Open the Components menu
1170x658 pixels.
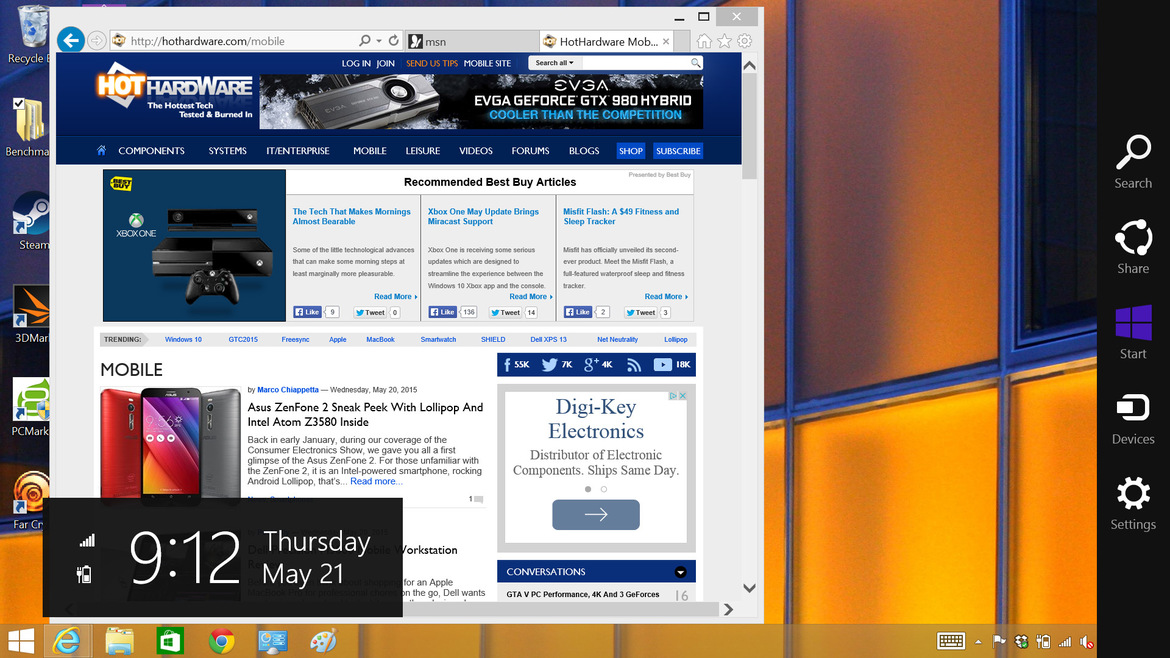click(151, 151)
